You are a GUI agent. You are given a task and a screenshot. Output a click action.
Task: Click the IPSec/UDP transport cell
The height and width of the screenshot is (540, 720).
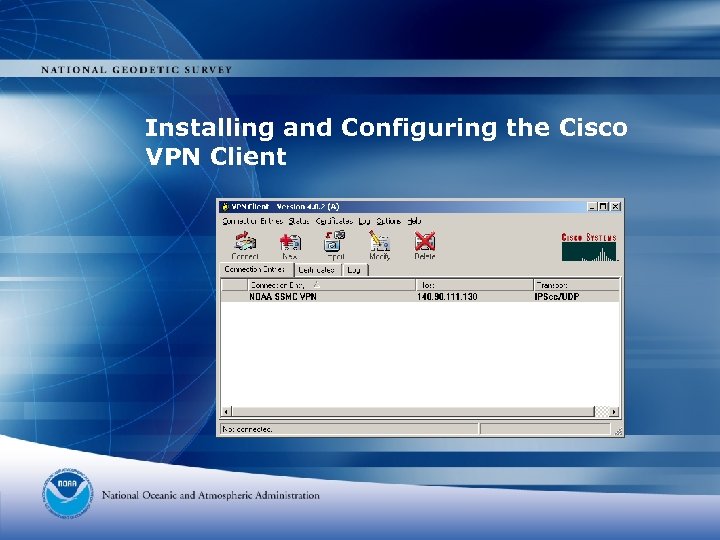(x=557, y=297)
